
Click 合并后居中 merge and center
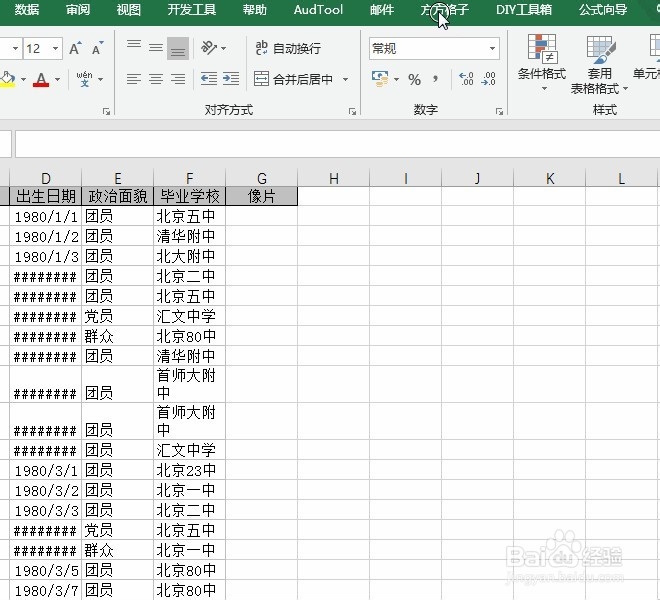[293, 79]
